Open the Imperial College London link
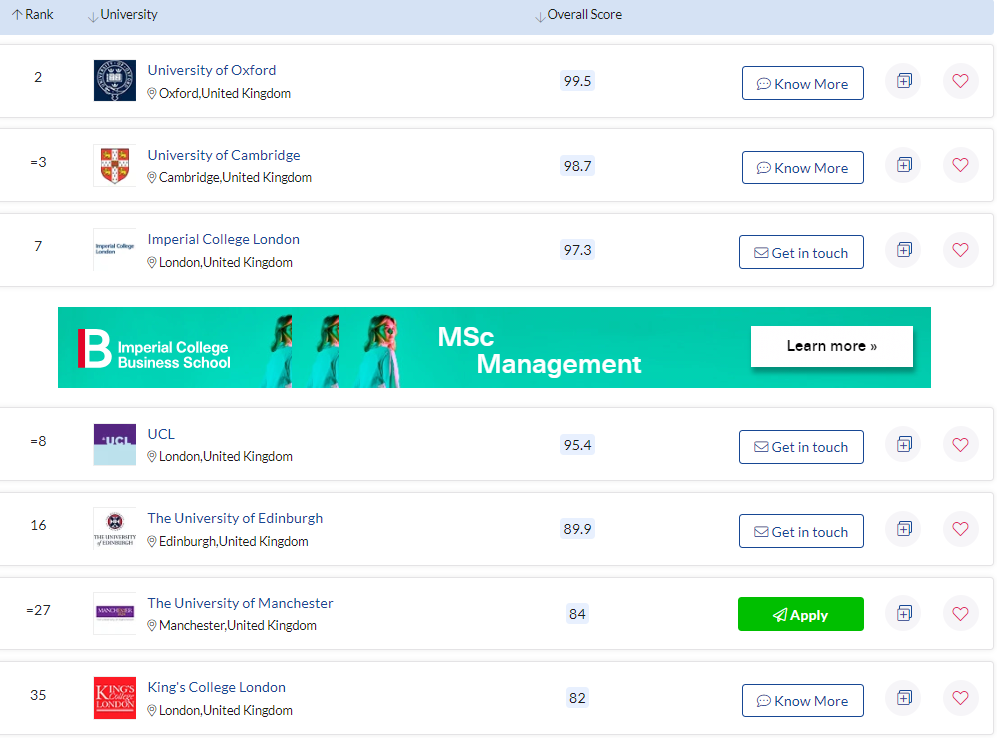 pos(223,239)
